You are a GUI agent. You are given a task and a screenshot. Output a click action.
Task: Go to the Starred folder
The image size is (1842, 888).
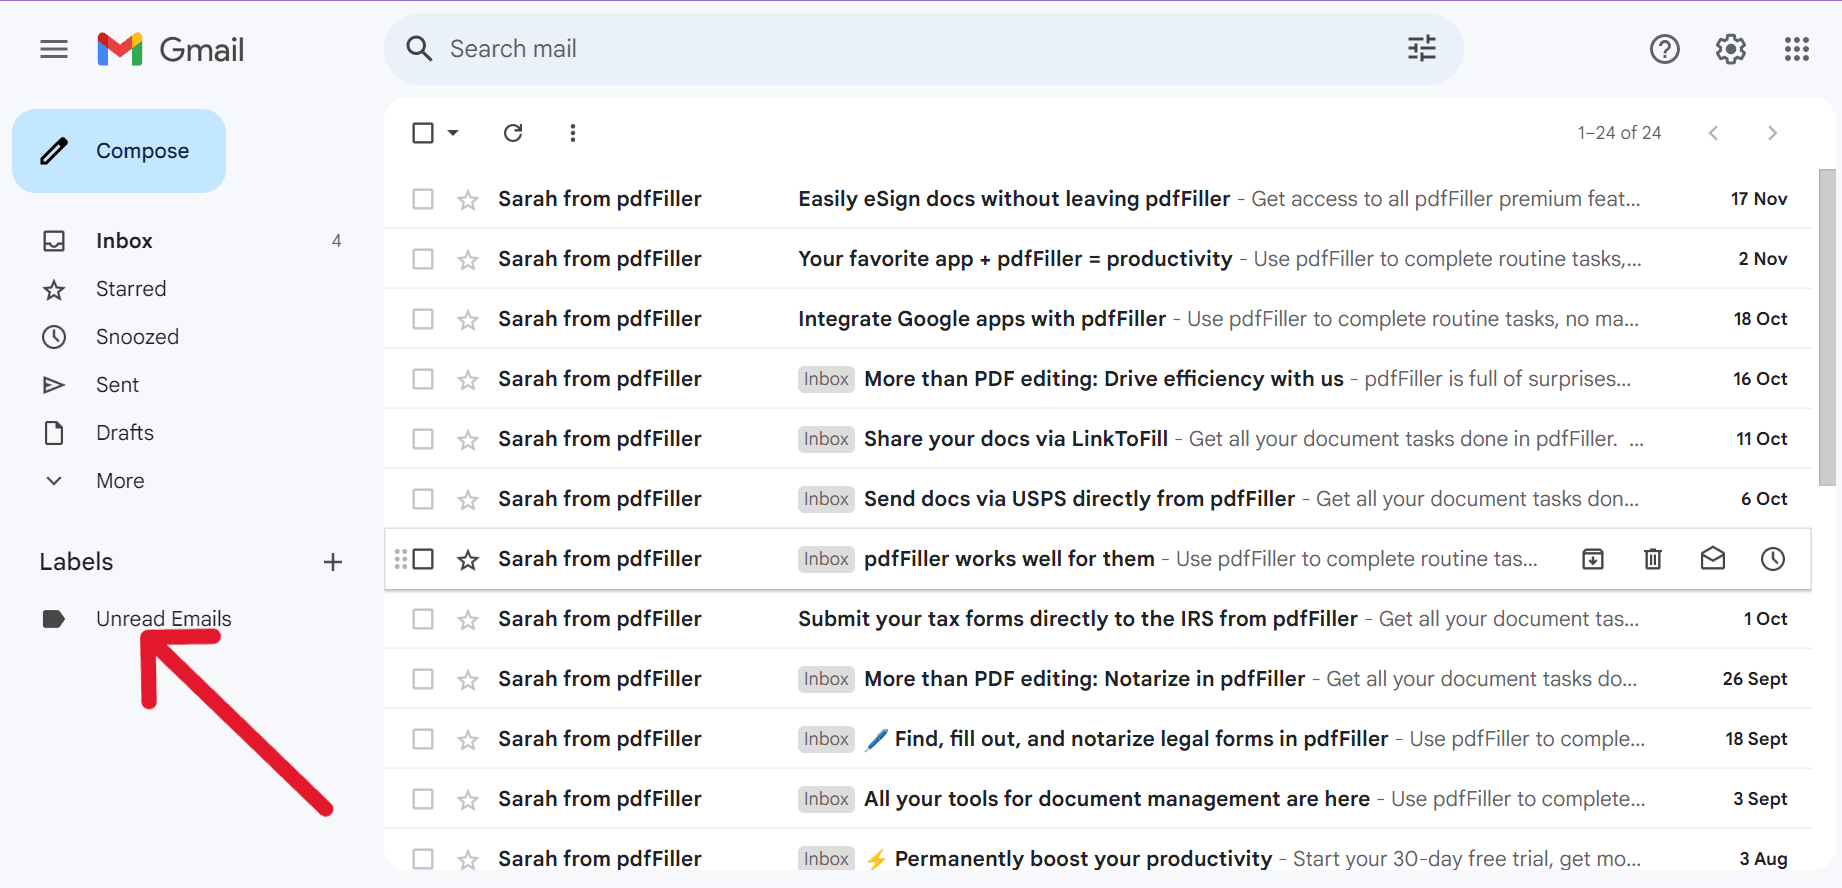tap(131, 289)
